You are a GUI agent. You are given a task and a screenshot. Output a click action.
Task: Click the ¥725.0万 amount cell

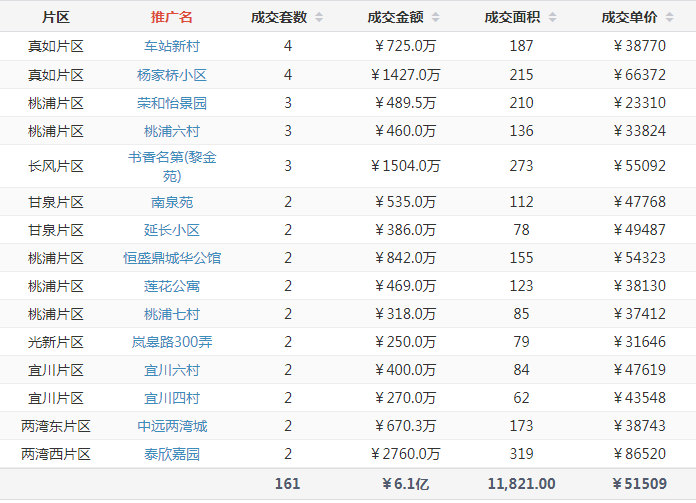405,46
